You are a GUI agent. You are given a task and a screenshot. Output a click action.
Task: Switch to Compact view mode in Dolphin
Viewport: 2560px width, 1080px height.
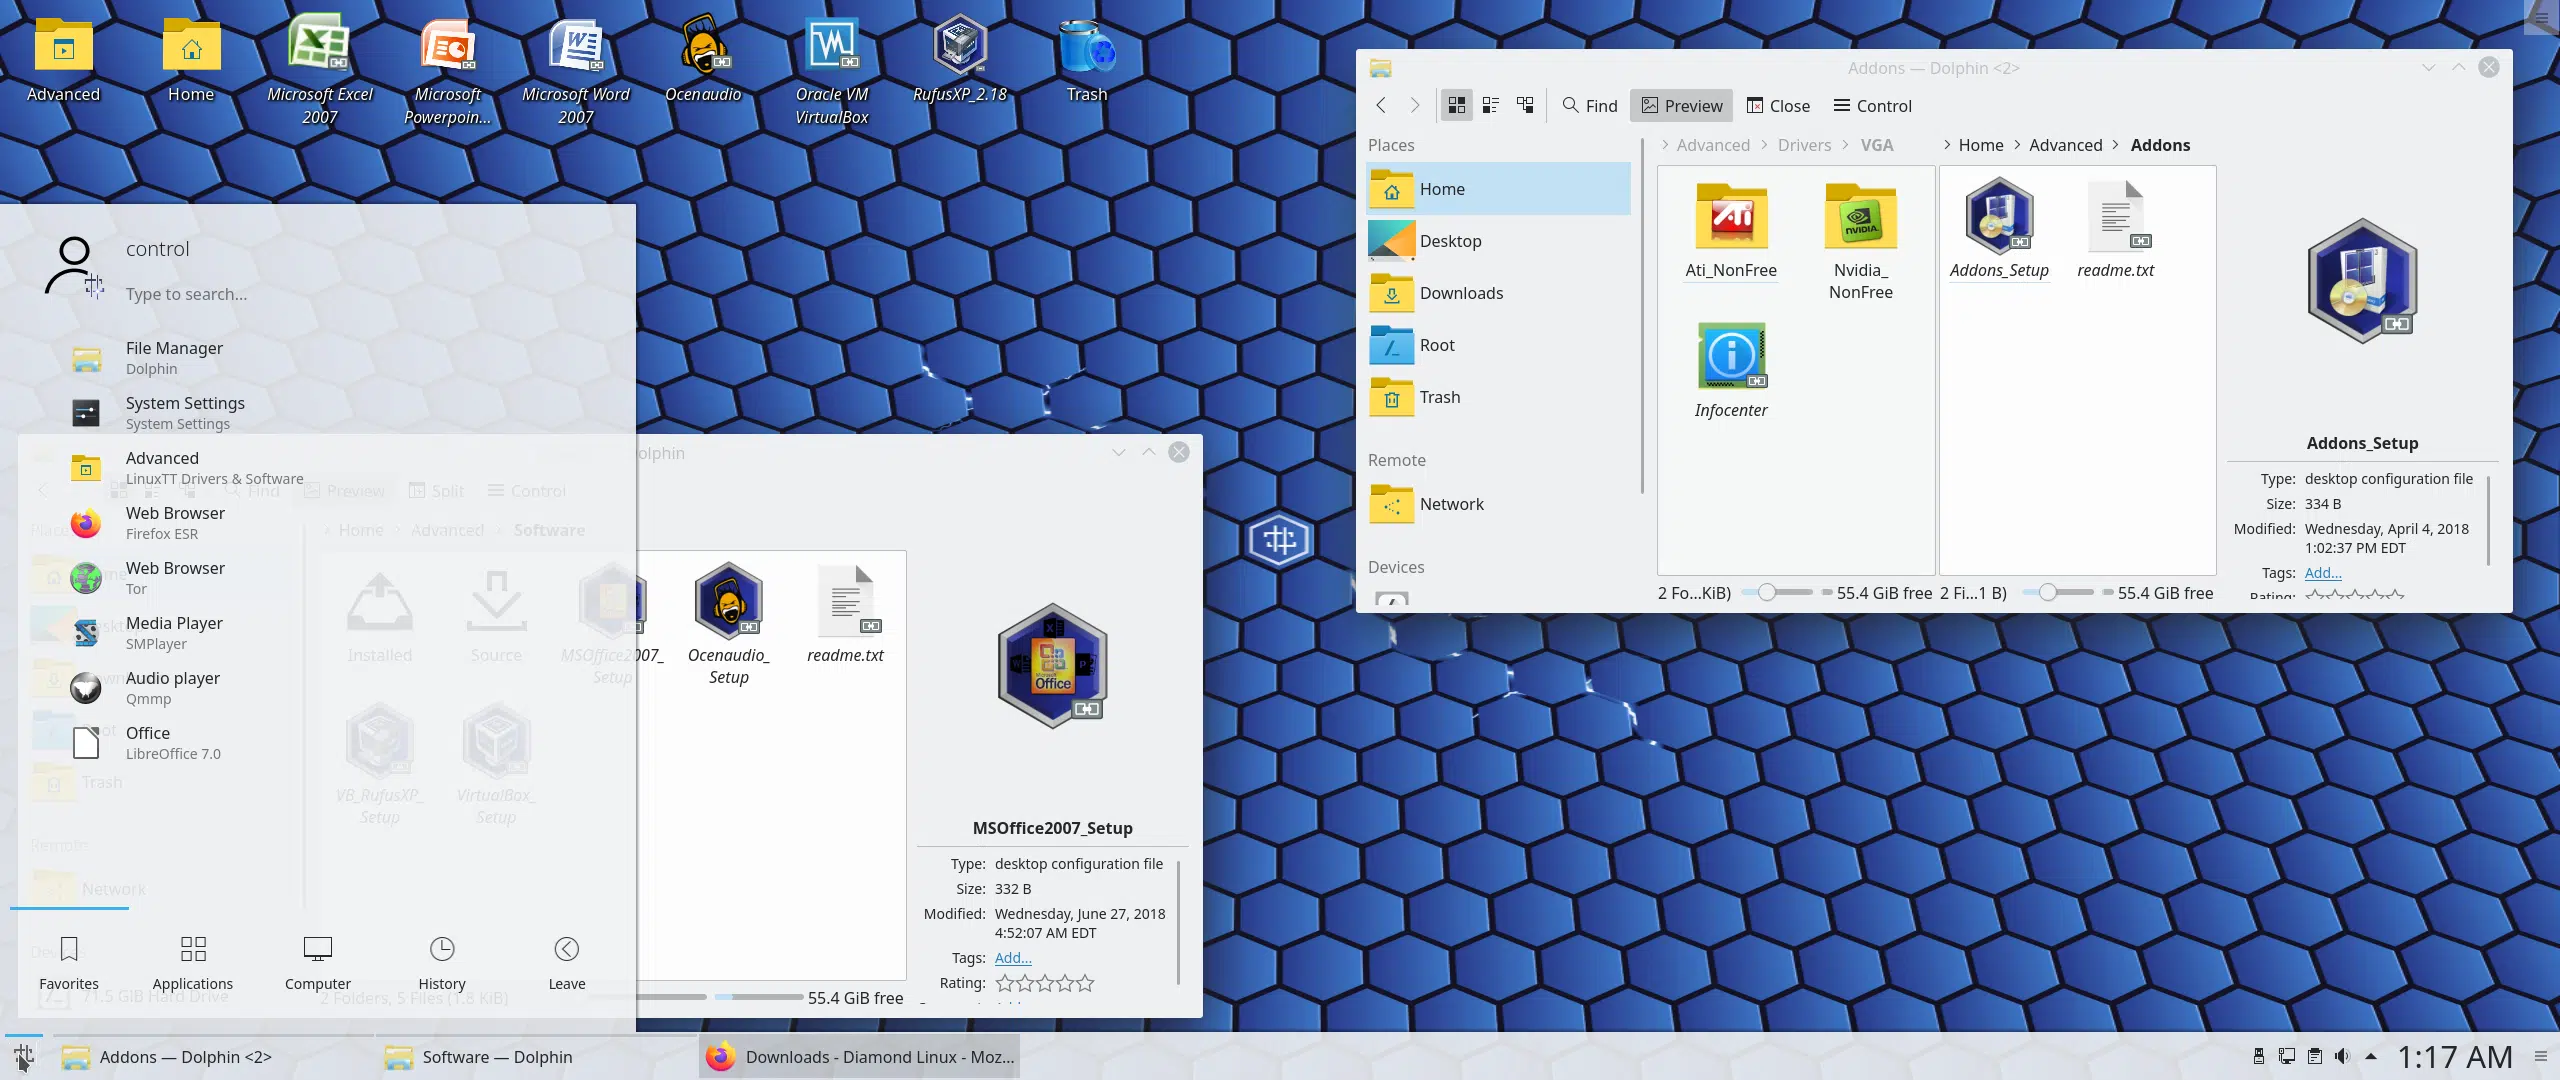coord(1490,105)
